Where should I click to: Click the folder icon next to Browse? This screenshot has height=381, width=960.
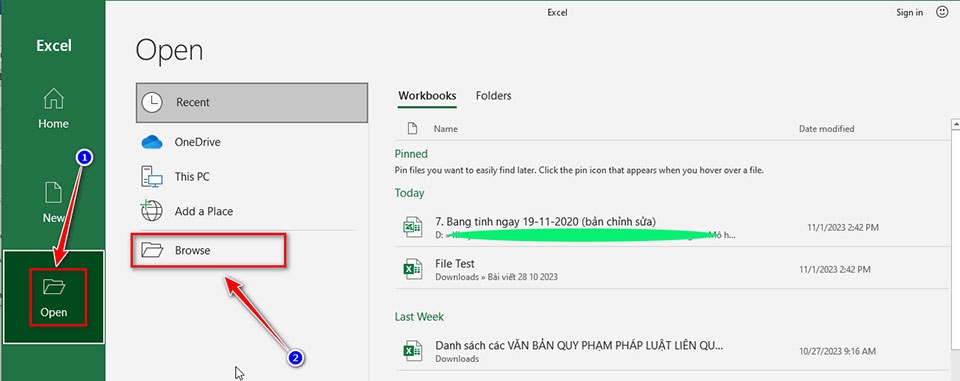point(152,250)
